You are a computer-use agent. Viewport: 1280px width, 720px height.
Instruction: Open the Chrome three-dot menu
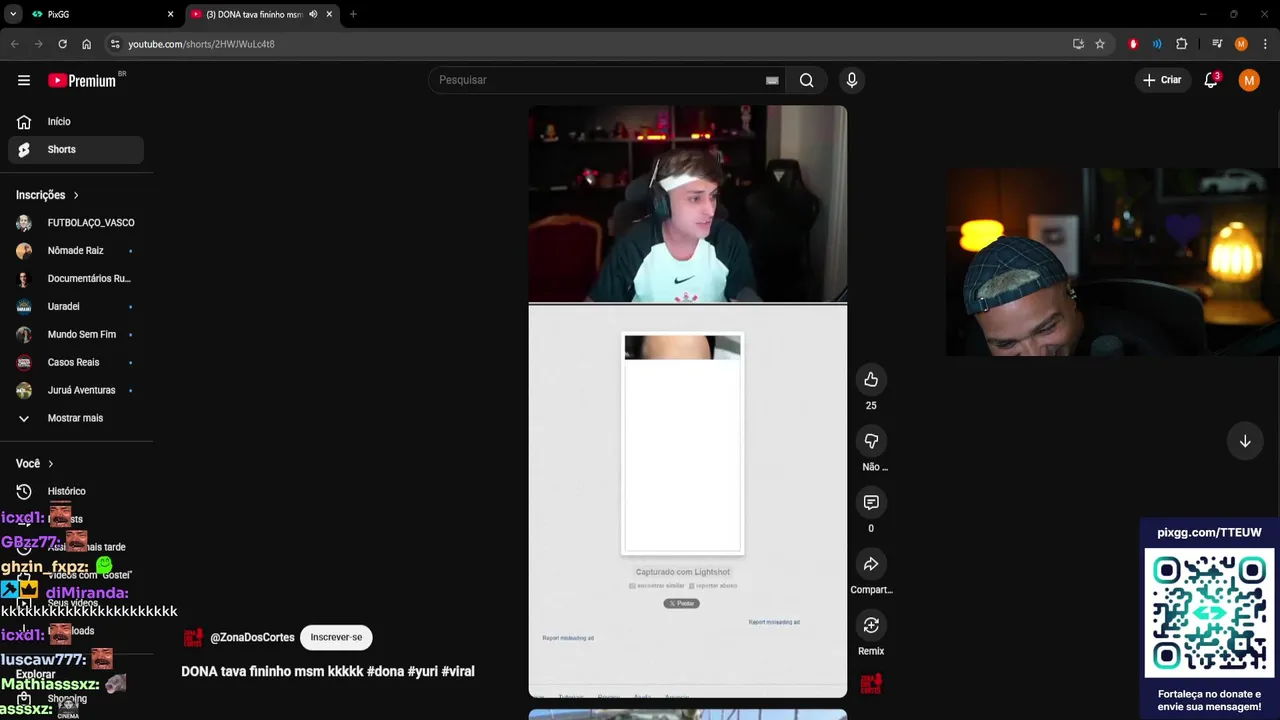pos(1265,44)
